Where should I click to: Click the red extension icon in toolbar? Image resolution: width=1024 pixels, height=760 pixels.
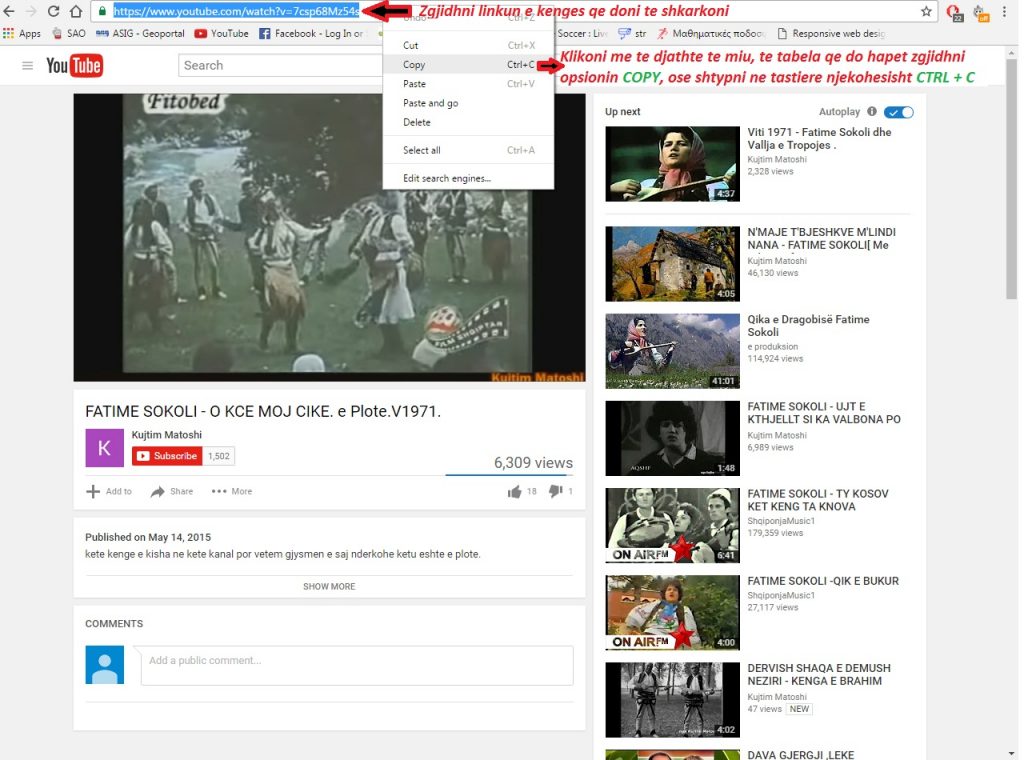tap(954, 12)
